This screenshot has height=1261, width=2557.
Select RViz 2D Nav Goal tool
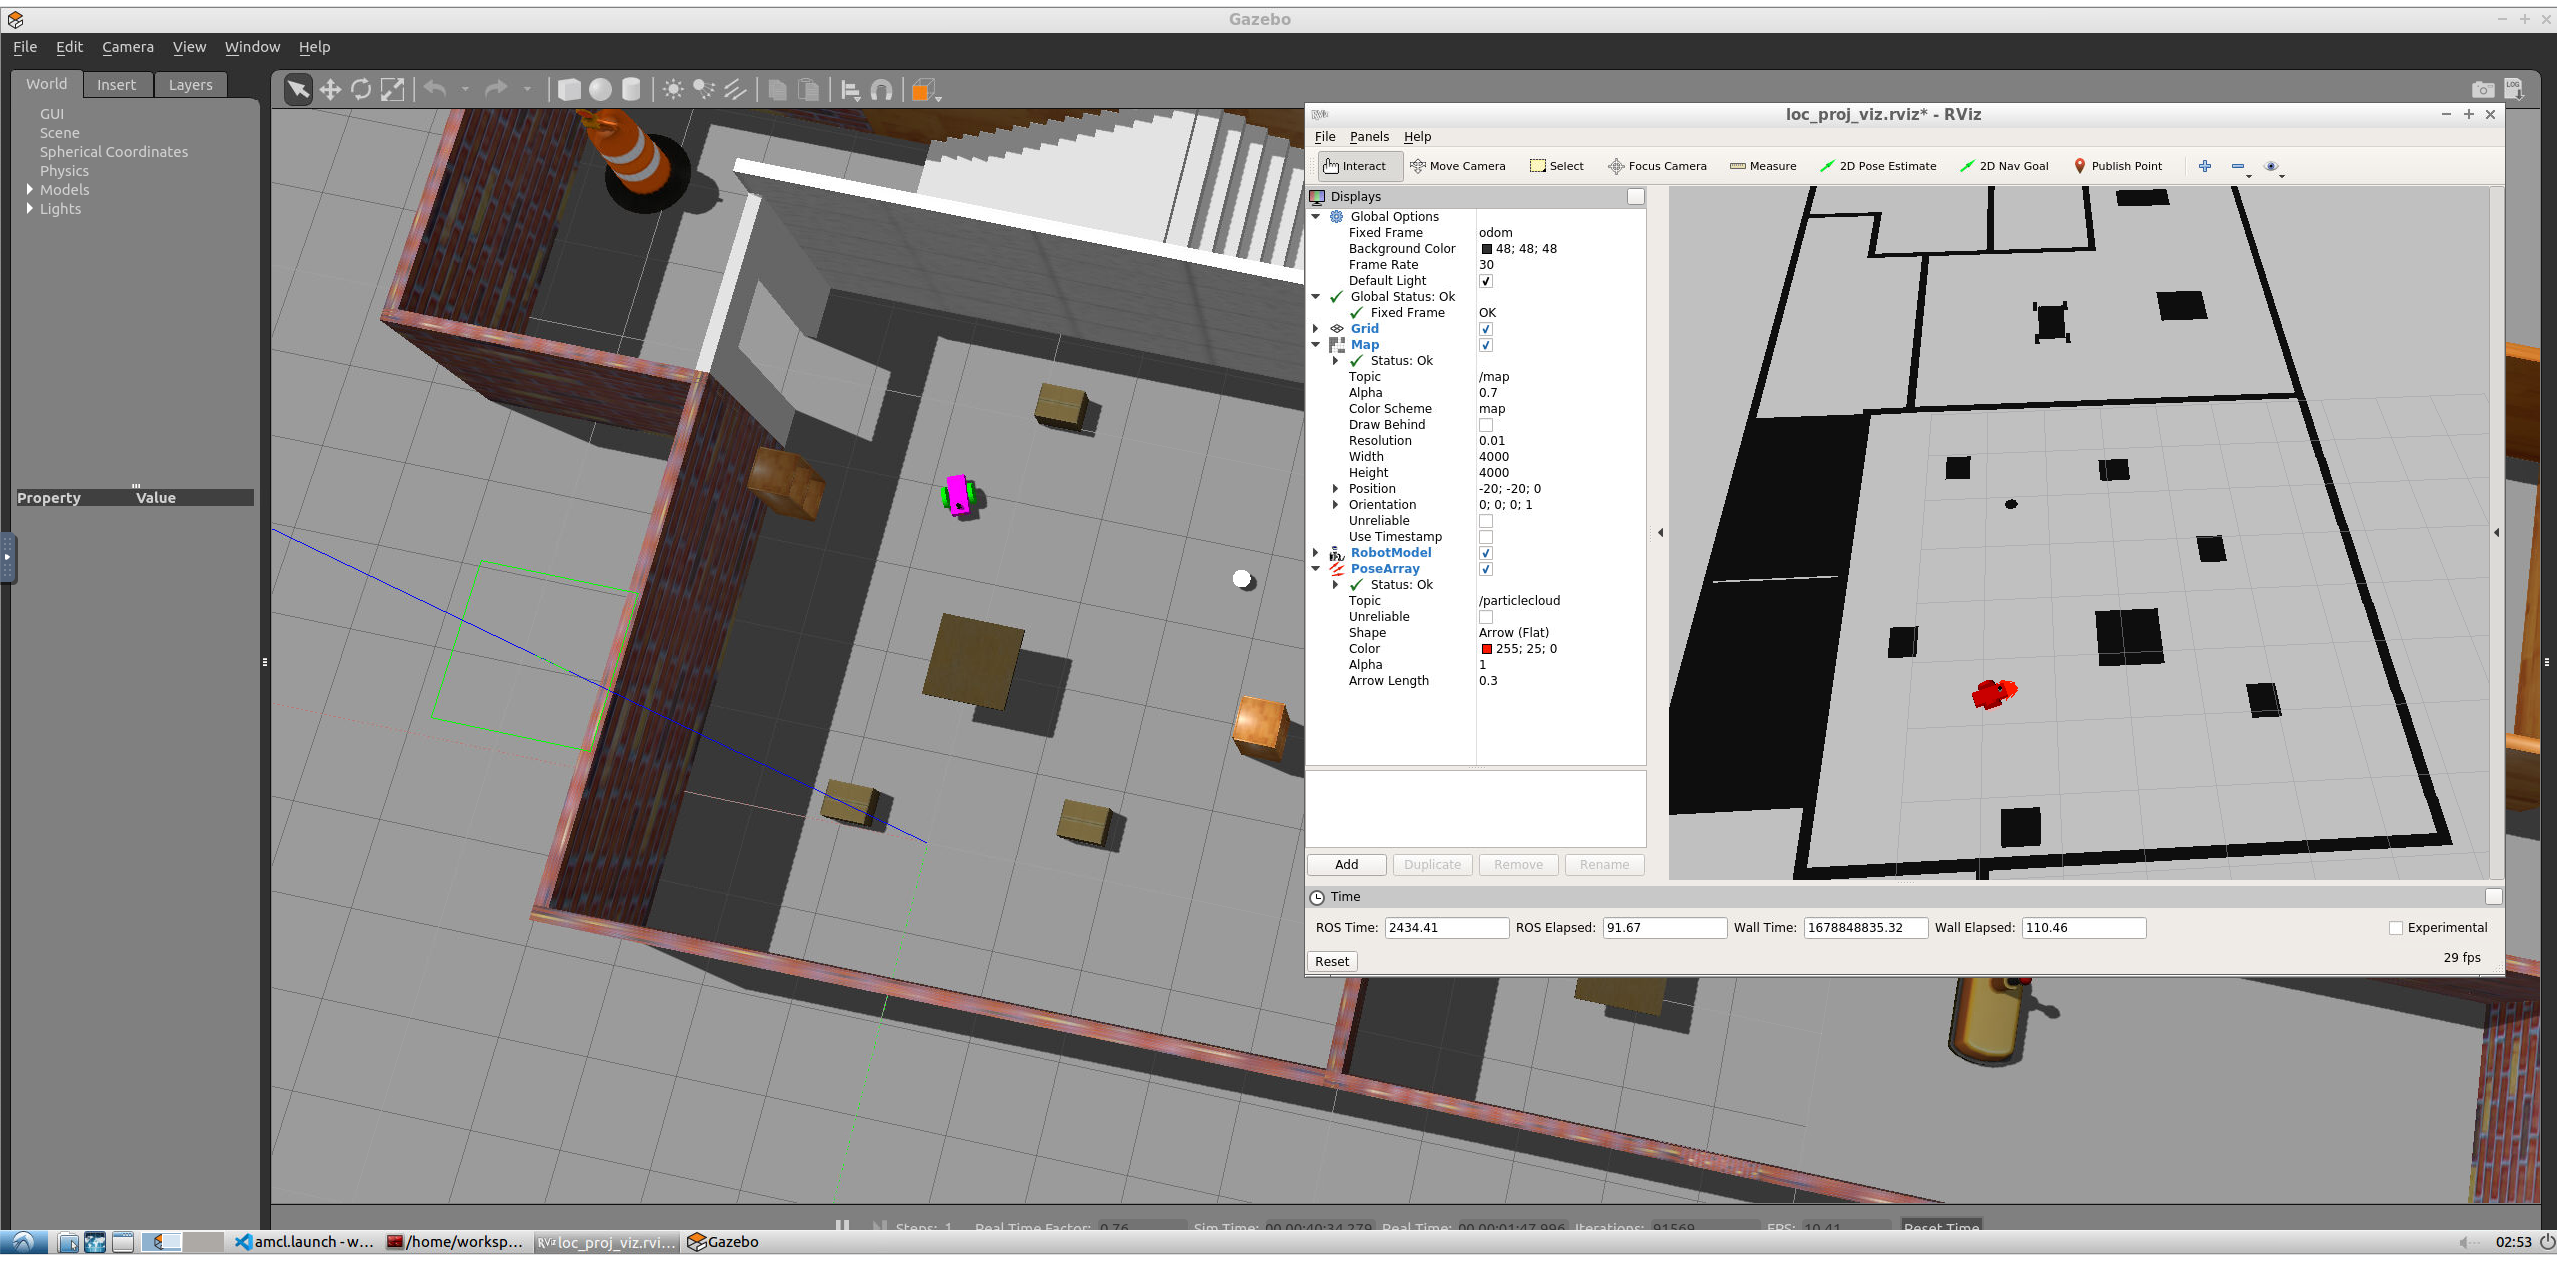coord(2004,166)
